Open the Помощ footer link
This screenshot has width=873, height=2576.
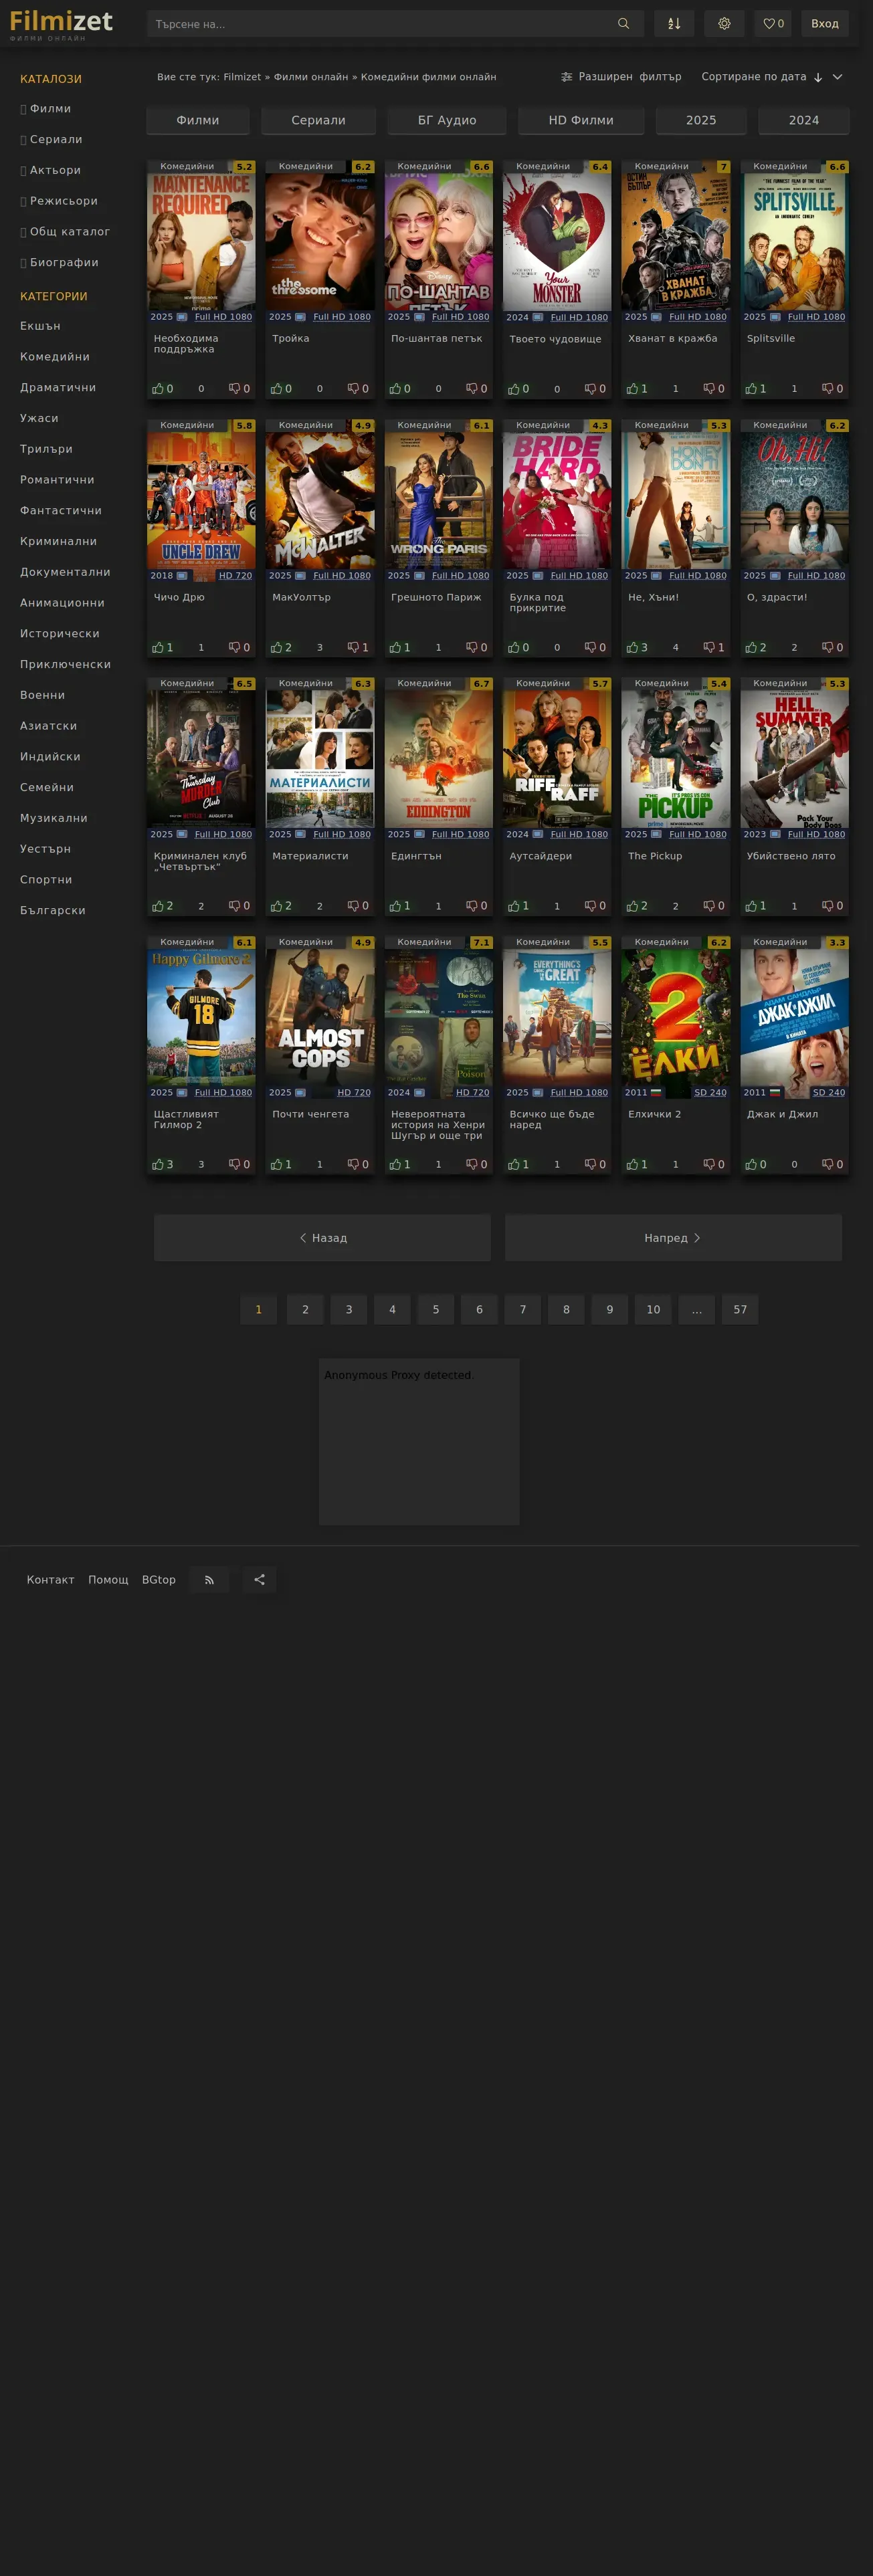(108, 1580)
